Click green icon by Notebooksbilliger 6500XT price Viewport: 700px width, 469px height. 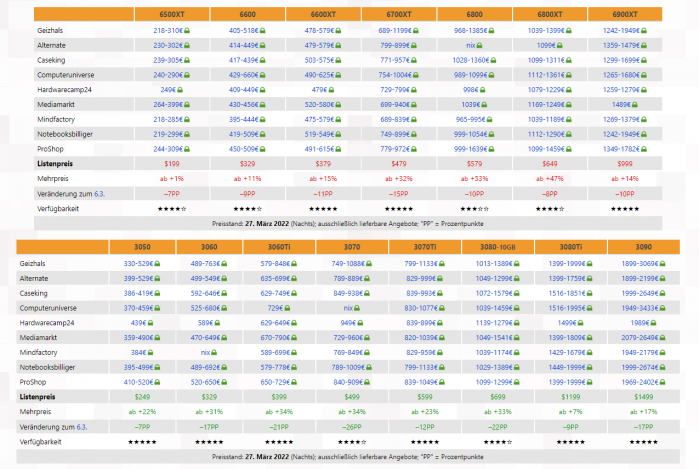coord(187,134)
